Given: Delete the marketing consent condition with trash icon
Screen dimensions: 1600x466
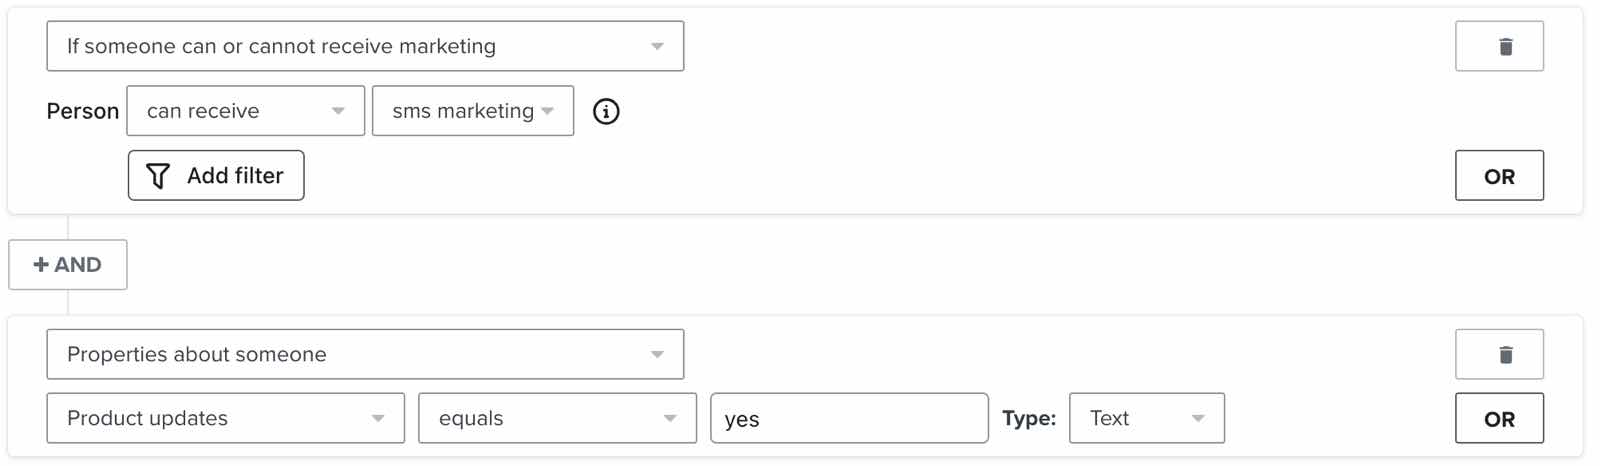Looking at the screenshot, I should 1505,47.
